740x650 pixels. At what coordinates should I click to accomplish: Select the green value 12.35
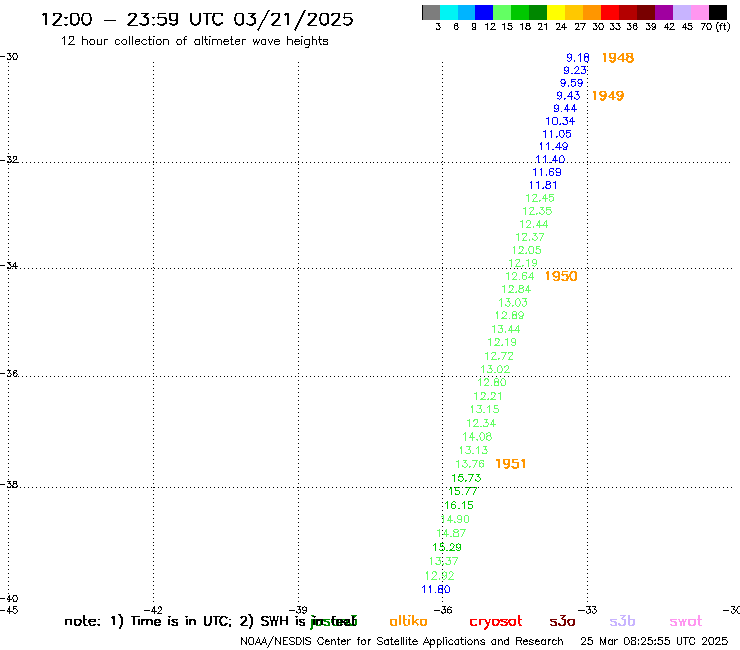coord(537,211)
